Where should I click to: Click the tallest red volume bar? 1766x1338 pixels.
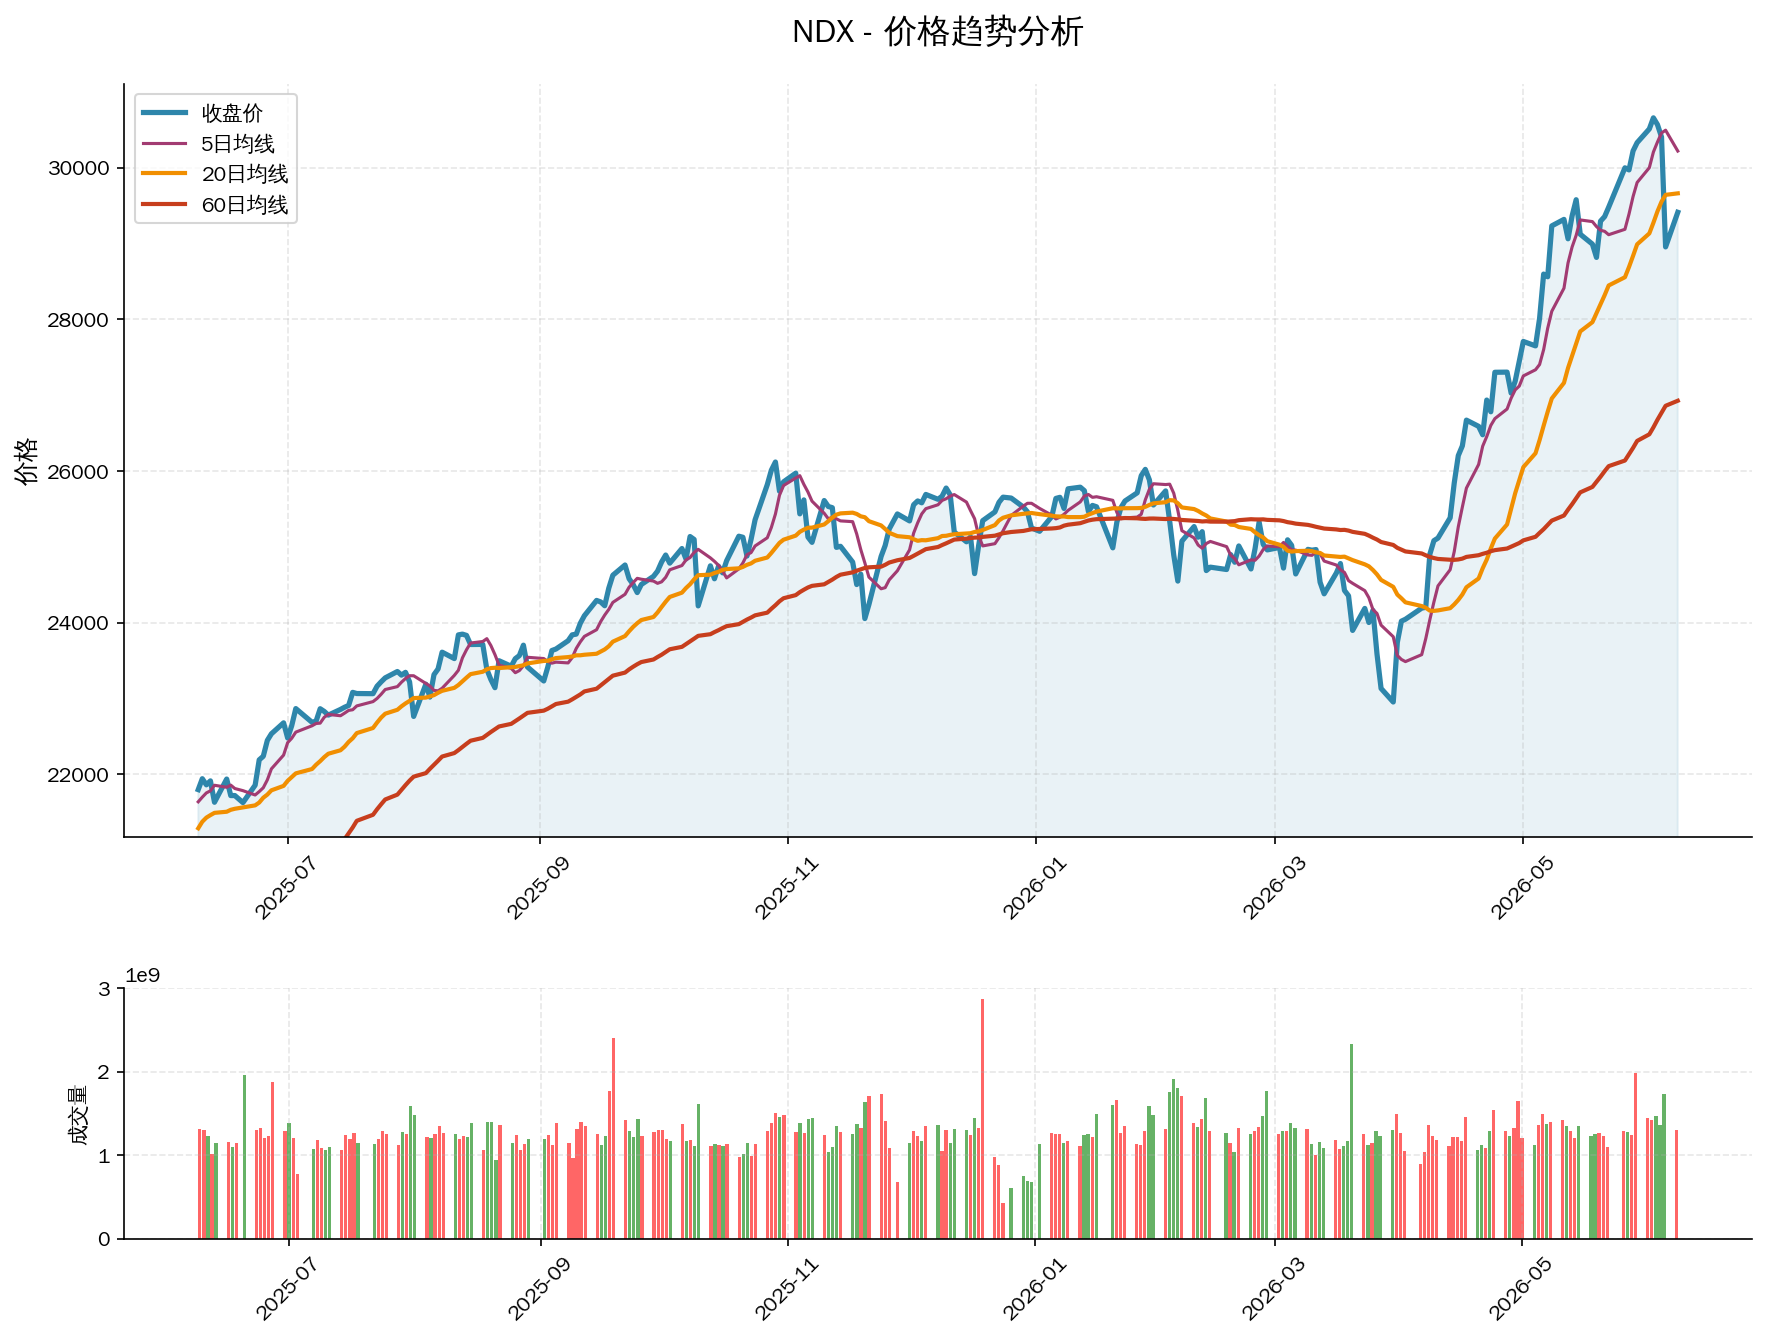(x=982, y=1119)
